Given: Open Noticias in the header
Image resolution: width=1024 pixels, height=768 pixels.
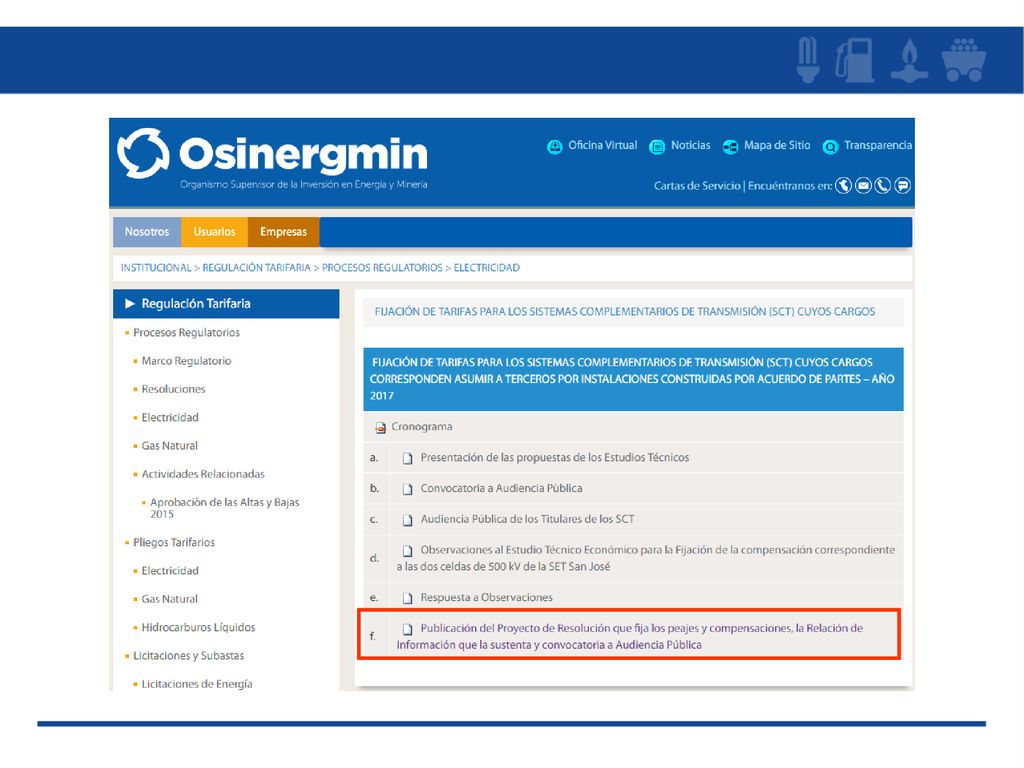Looking at the screenshot, I should pos(690,145).
